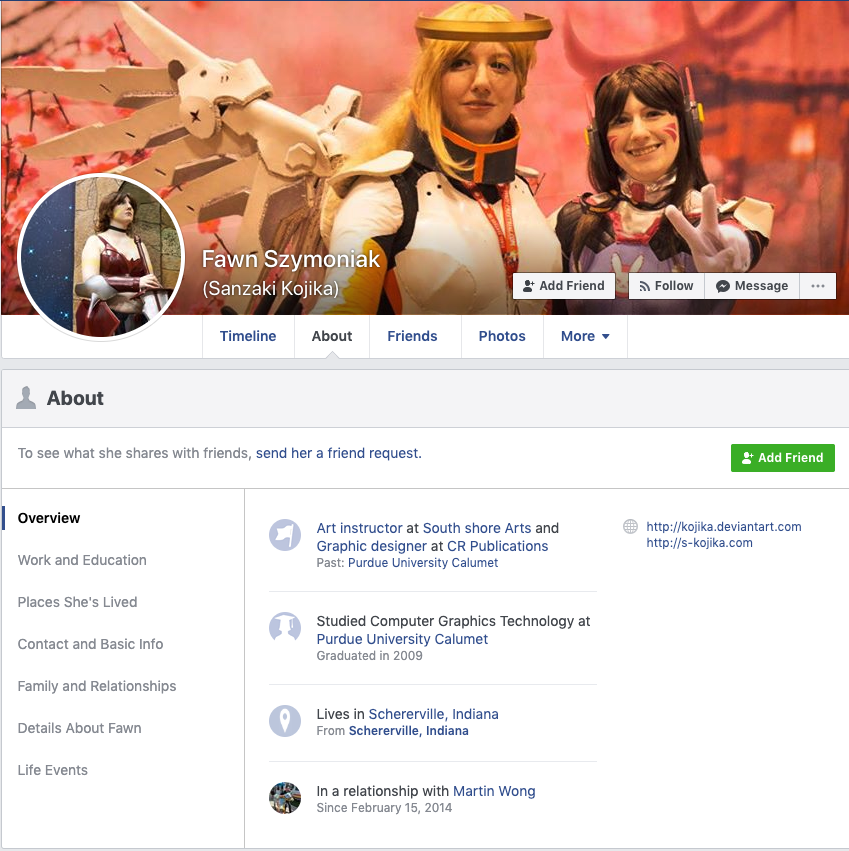Switch to the Timeline tab

coord(248,336)
